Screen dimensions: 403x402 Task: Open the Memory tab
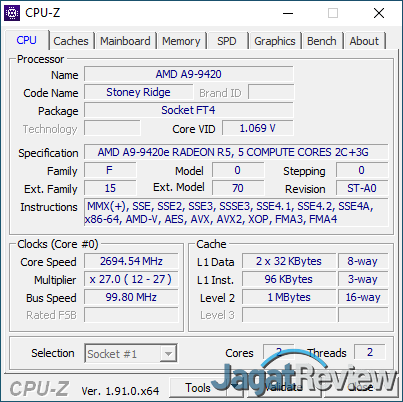click(181, 41)
